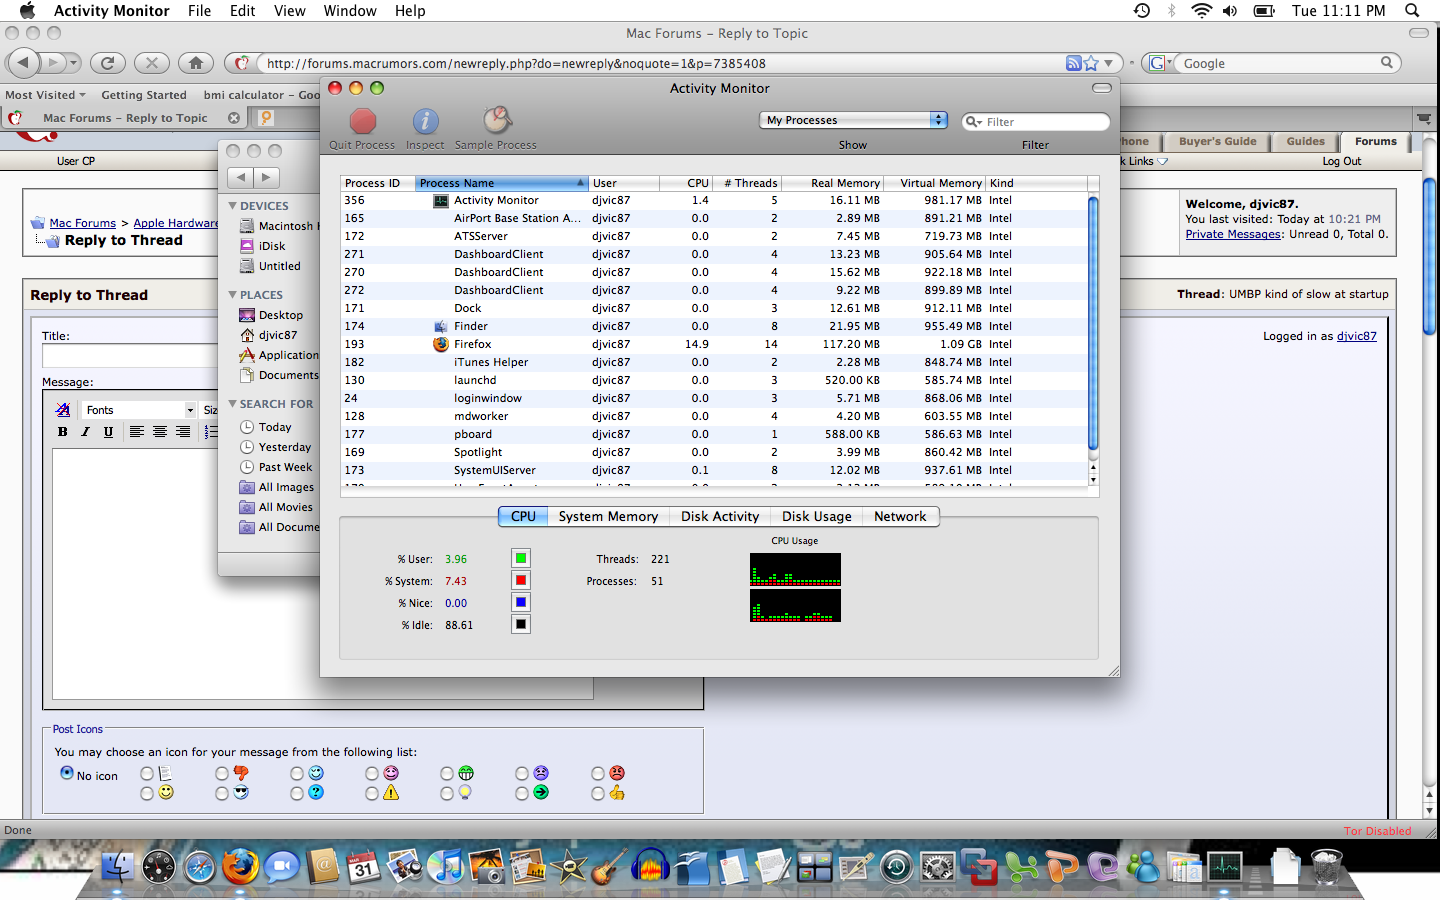
Task: Select the 'No icon' radio button
Action: 67,773
